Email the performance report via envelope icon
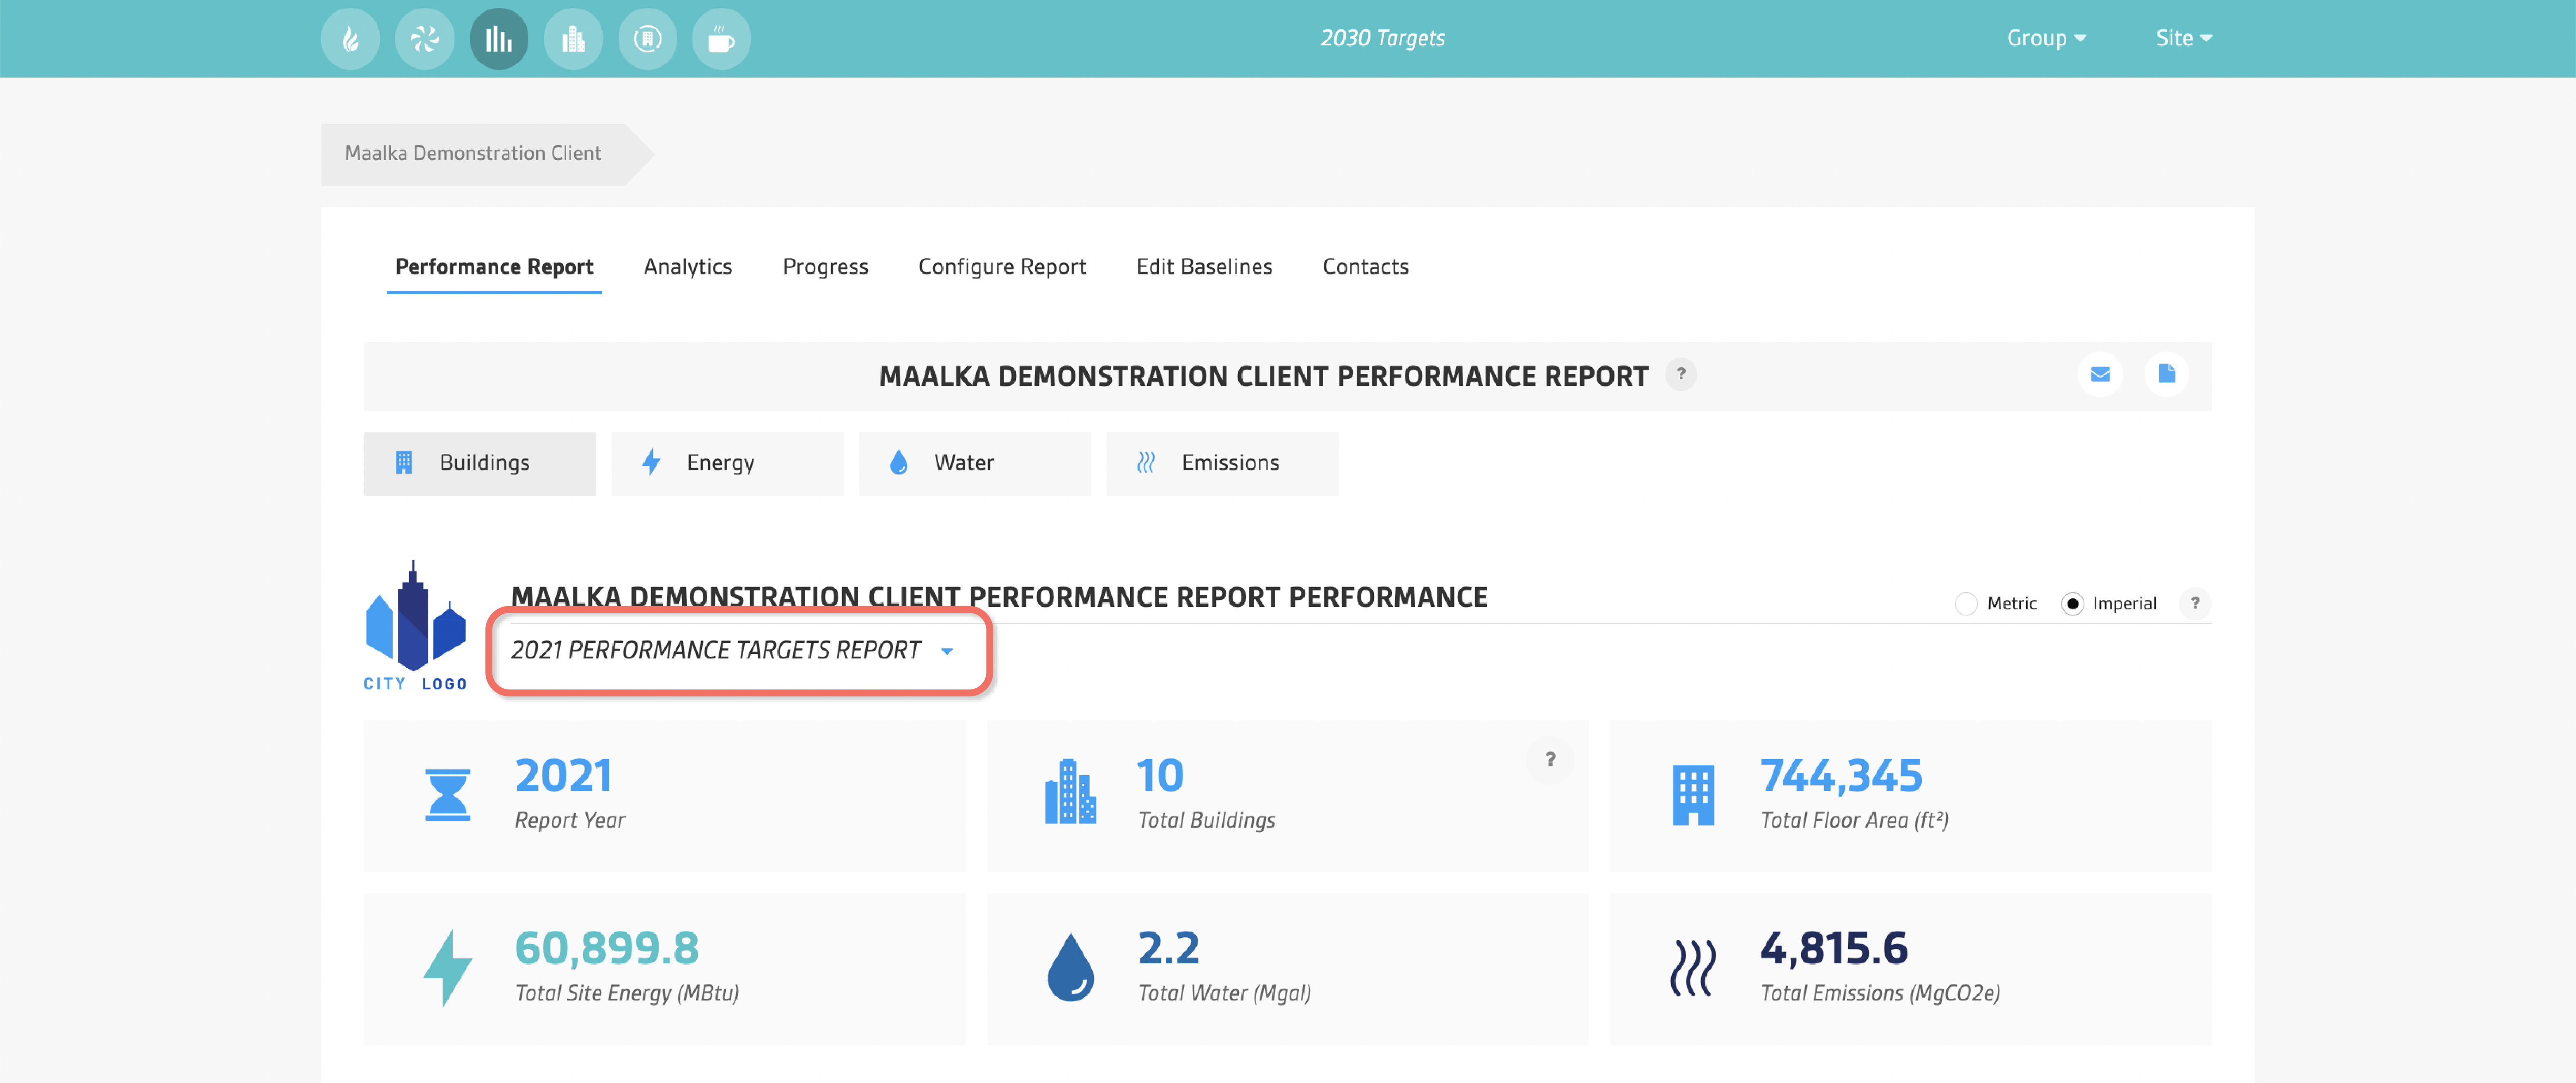 tap(2100, 374)
